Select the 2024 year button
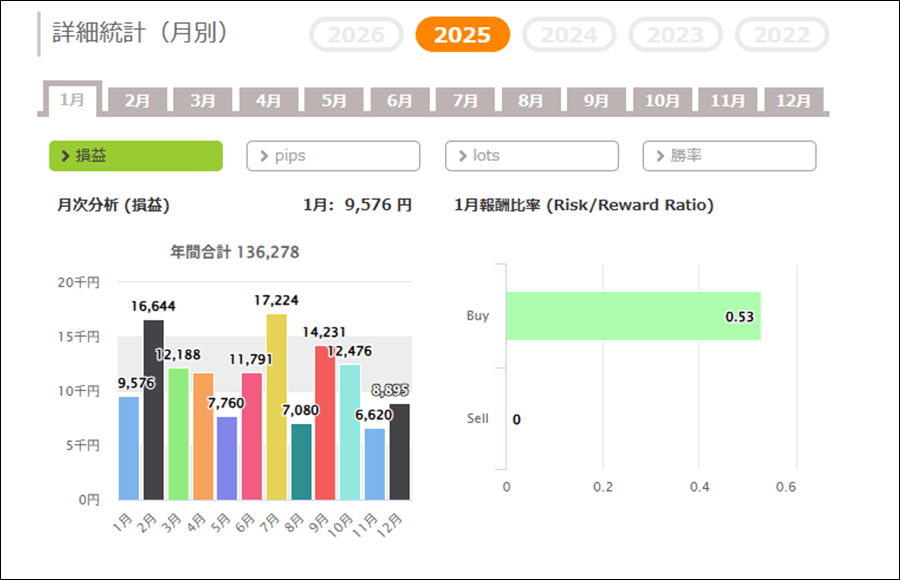The image size is (900, 580). tap(569, 35)
